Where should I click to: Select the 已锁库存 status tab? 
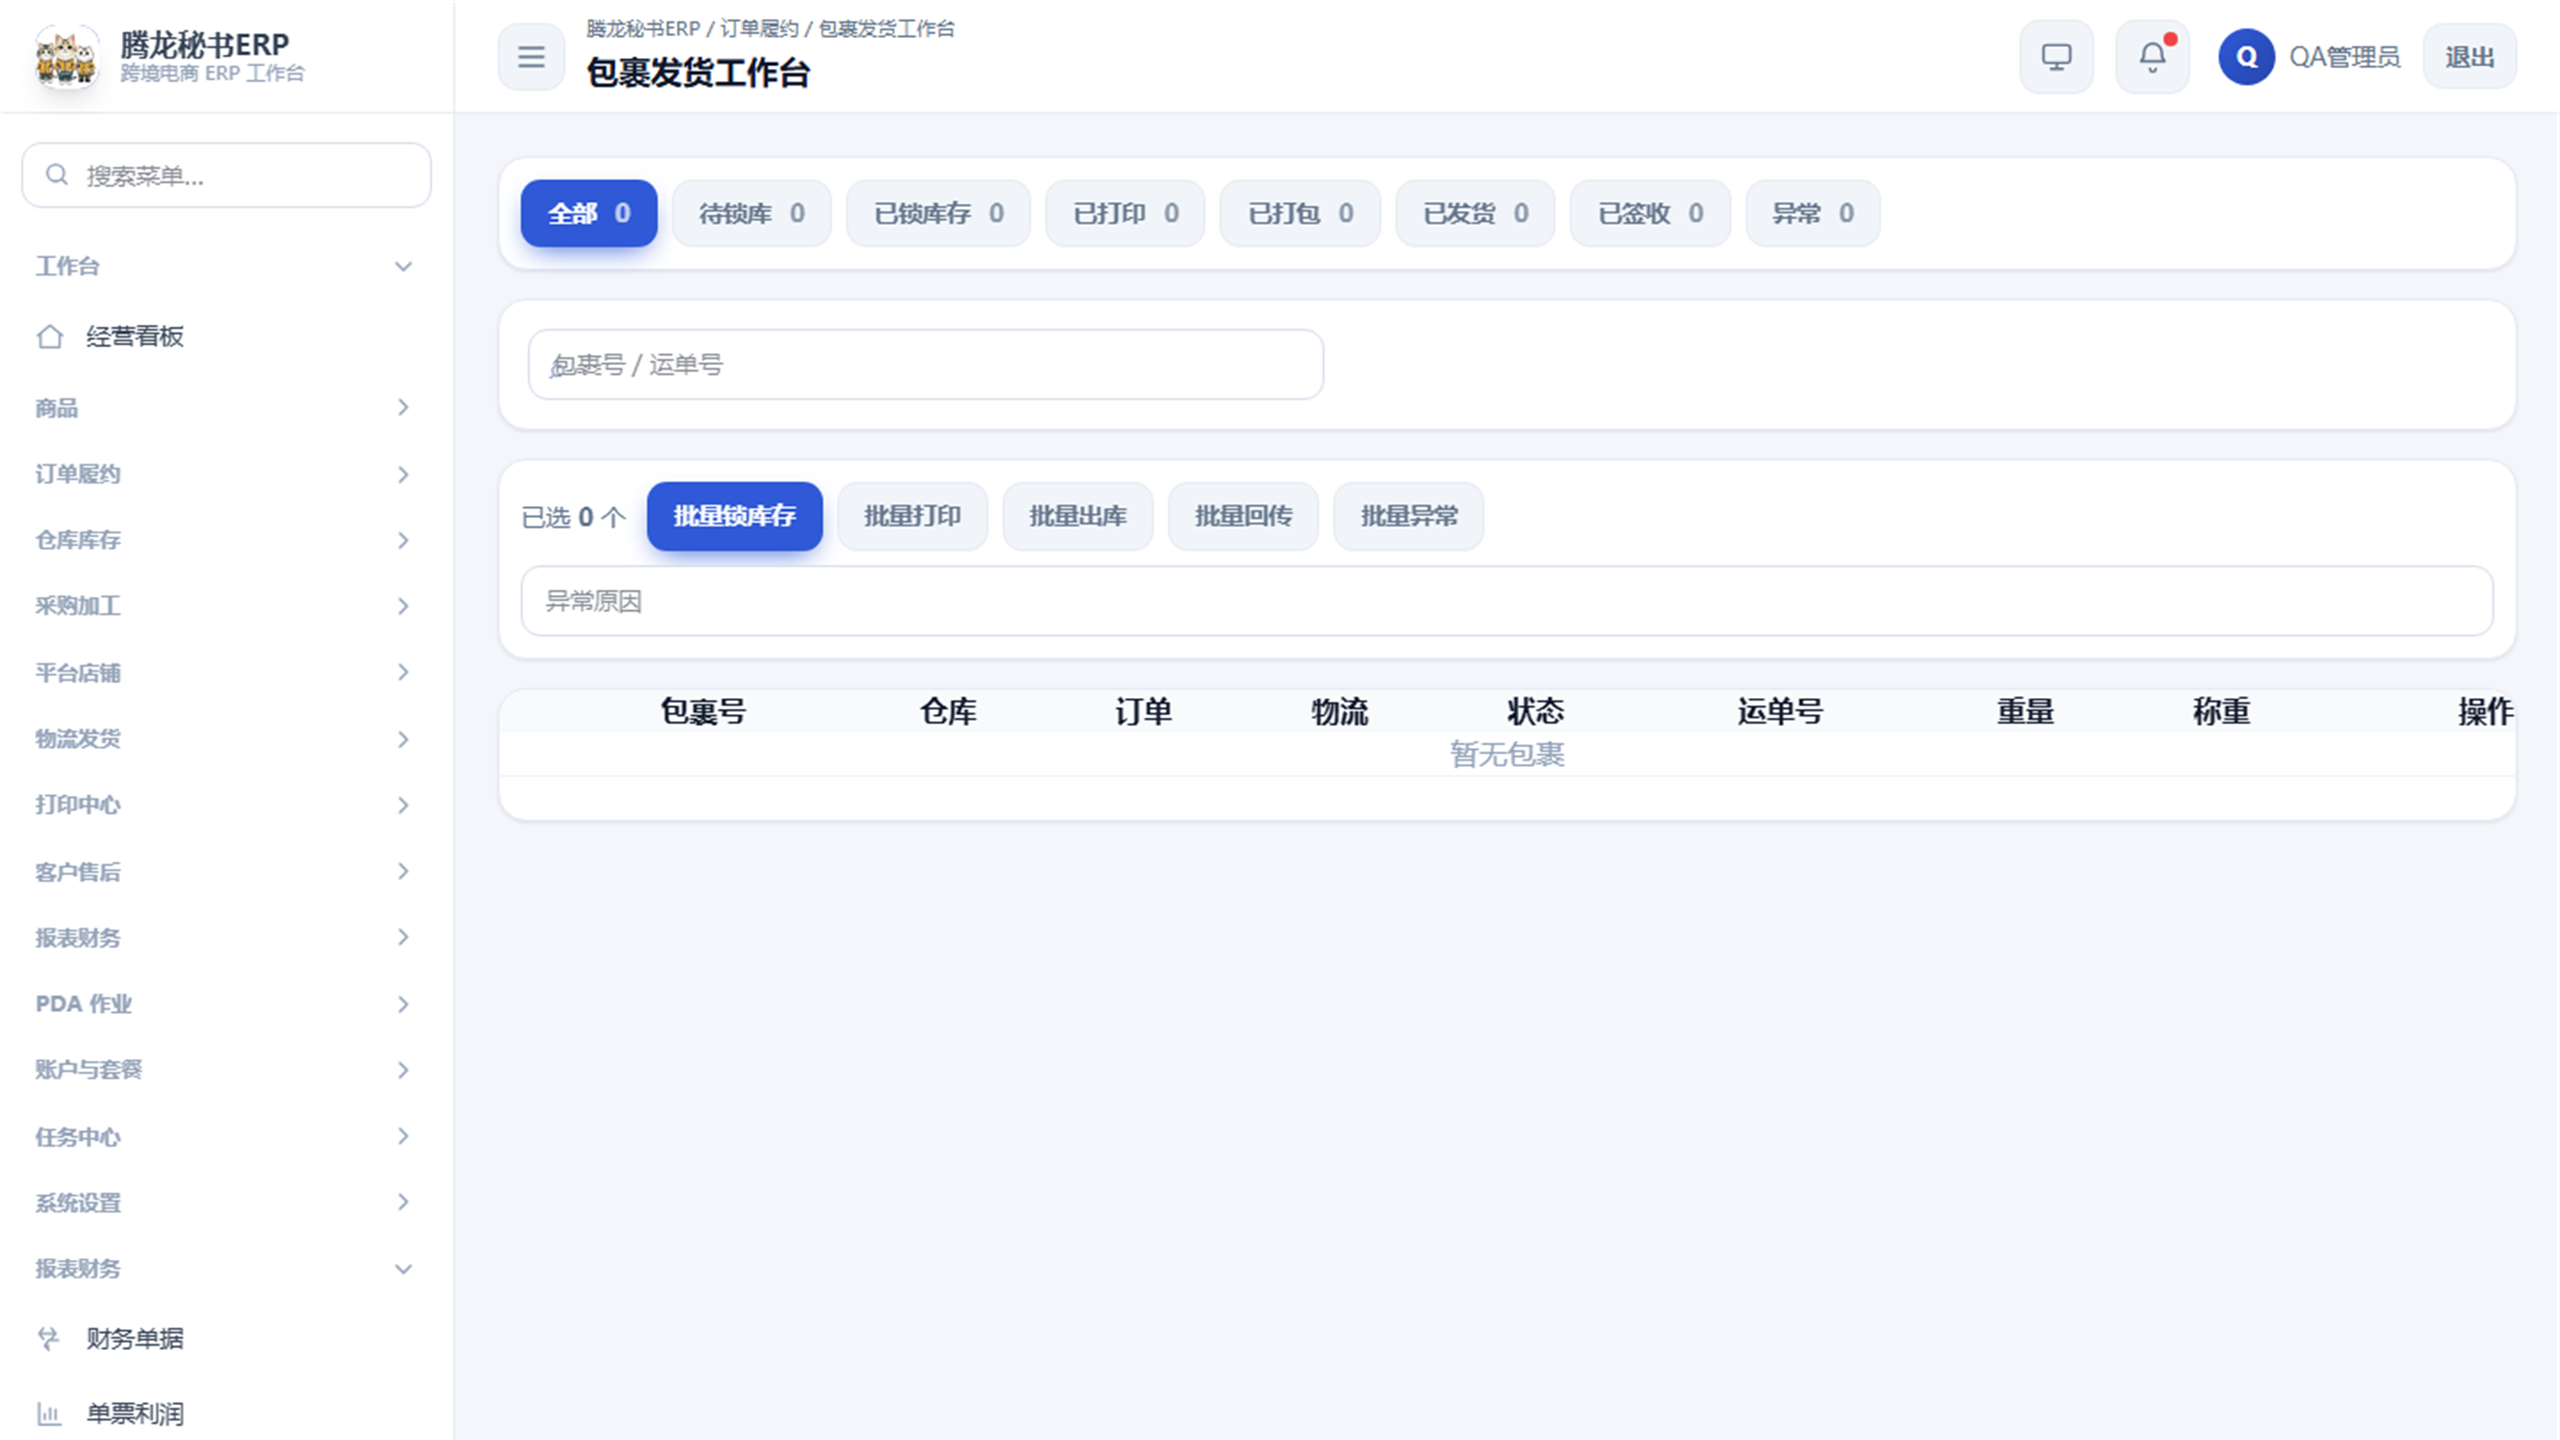pyautogui.click(x=938, y=213)
